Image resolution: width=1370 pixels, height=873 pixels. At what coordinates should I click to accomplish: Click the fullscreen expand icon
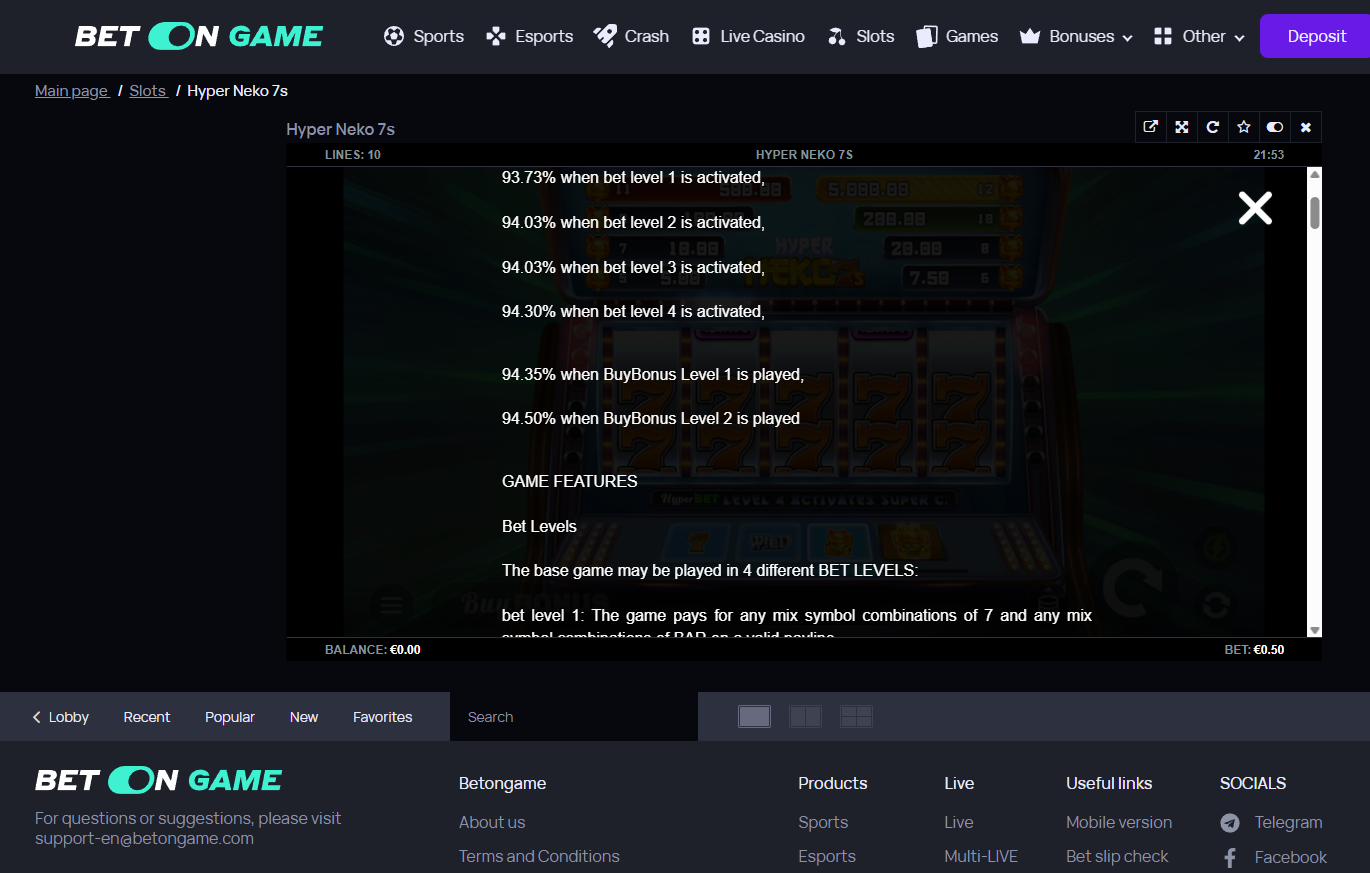1182,127
